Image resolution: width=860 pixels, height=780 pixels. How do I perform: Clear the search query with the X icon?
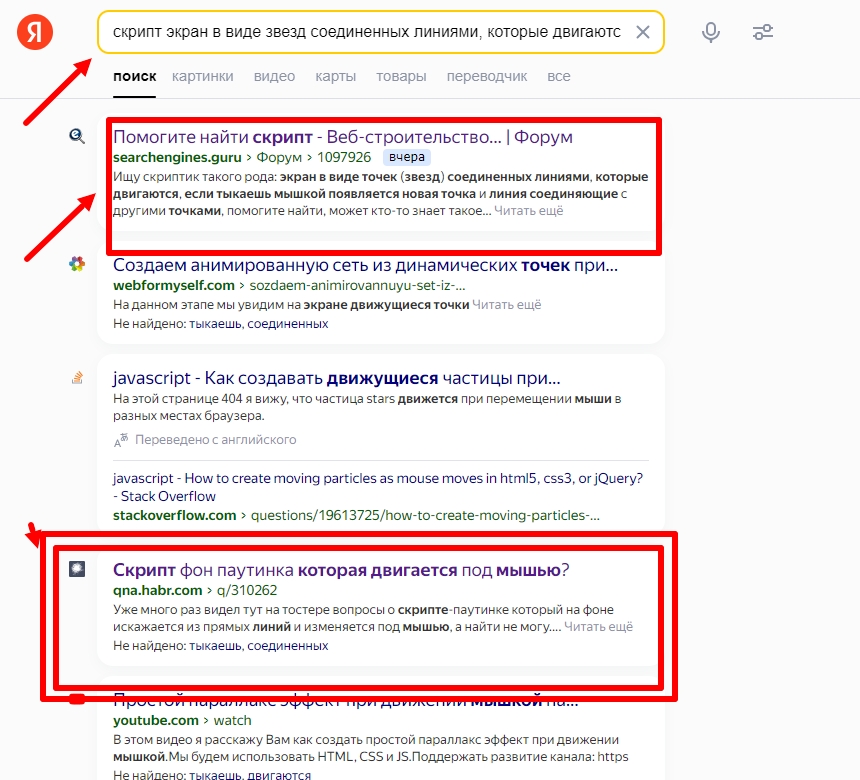point(643,32)
